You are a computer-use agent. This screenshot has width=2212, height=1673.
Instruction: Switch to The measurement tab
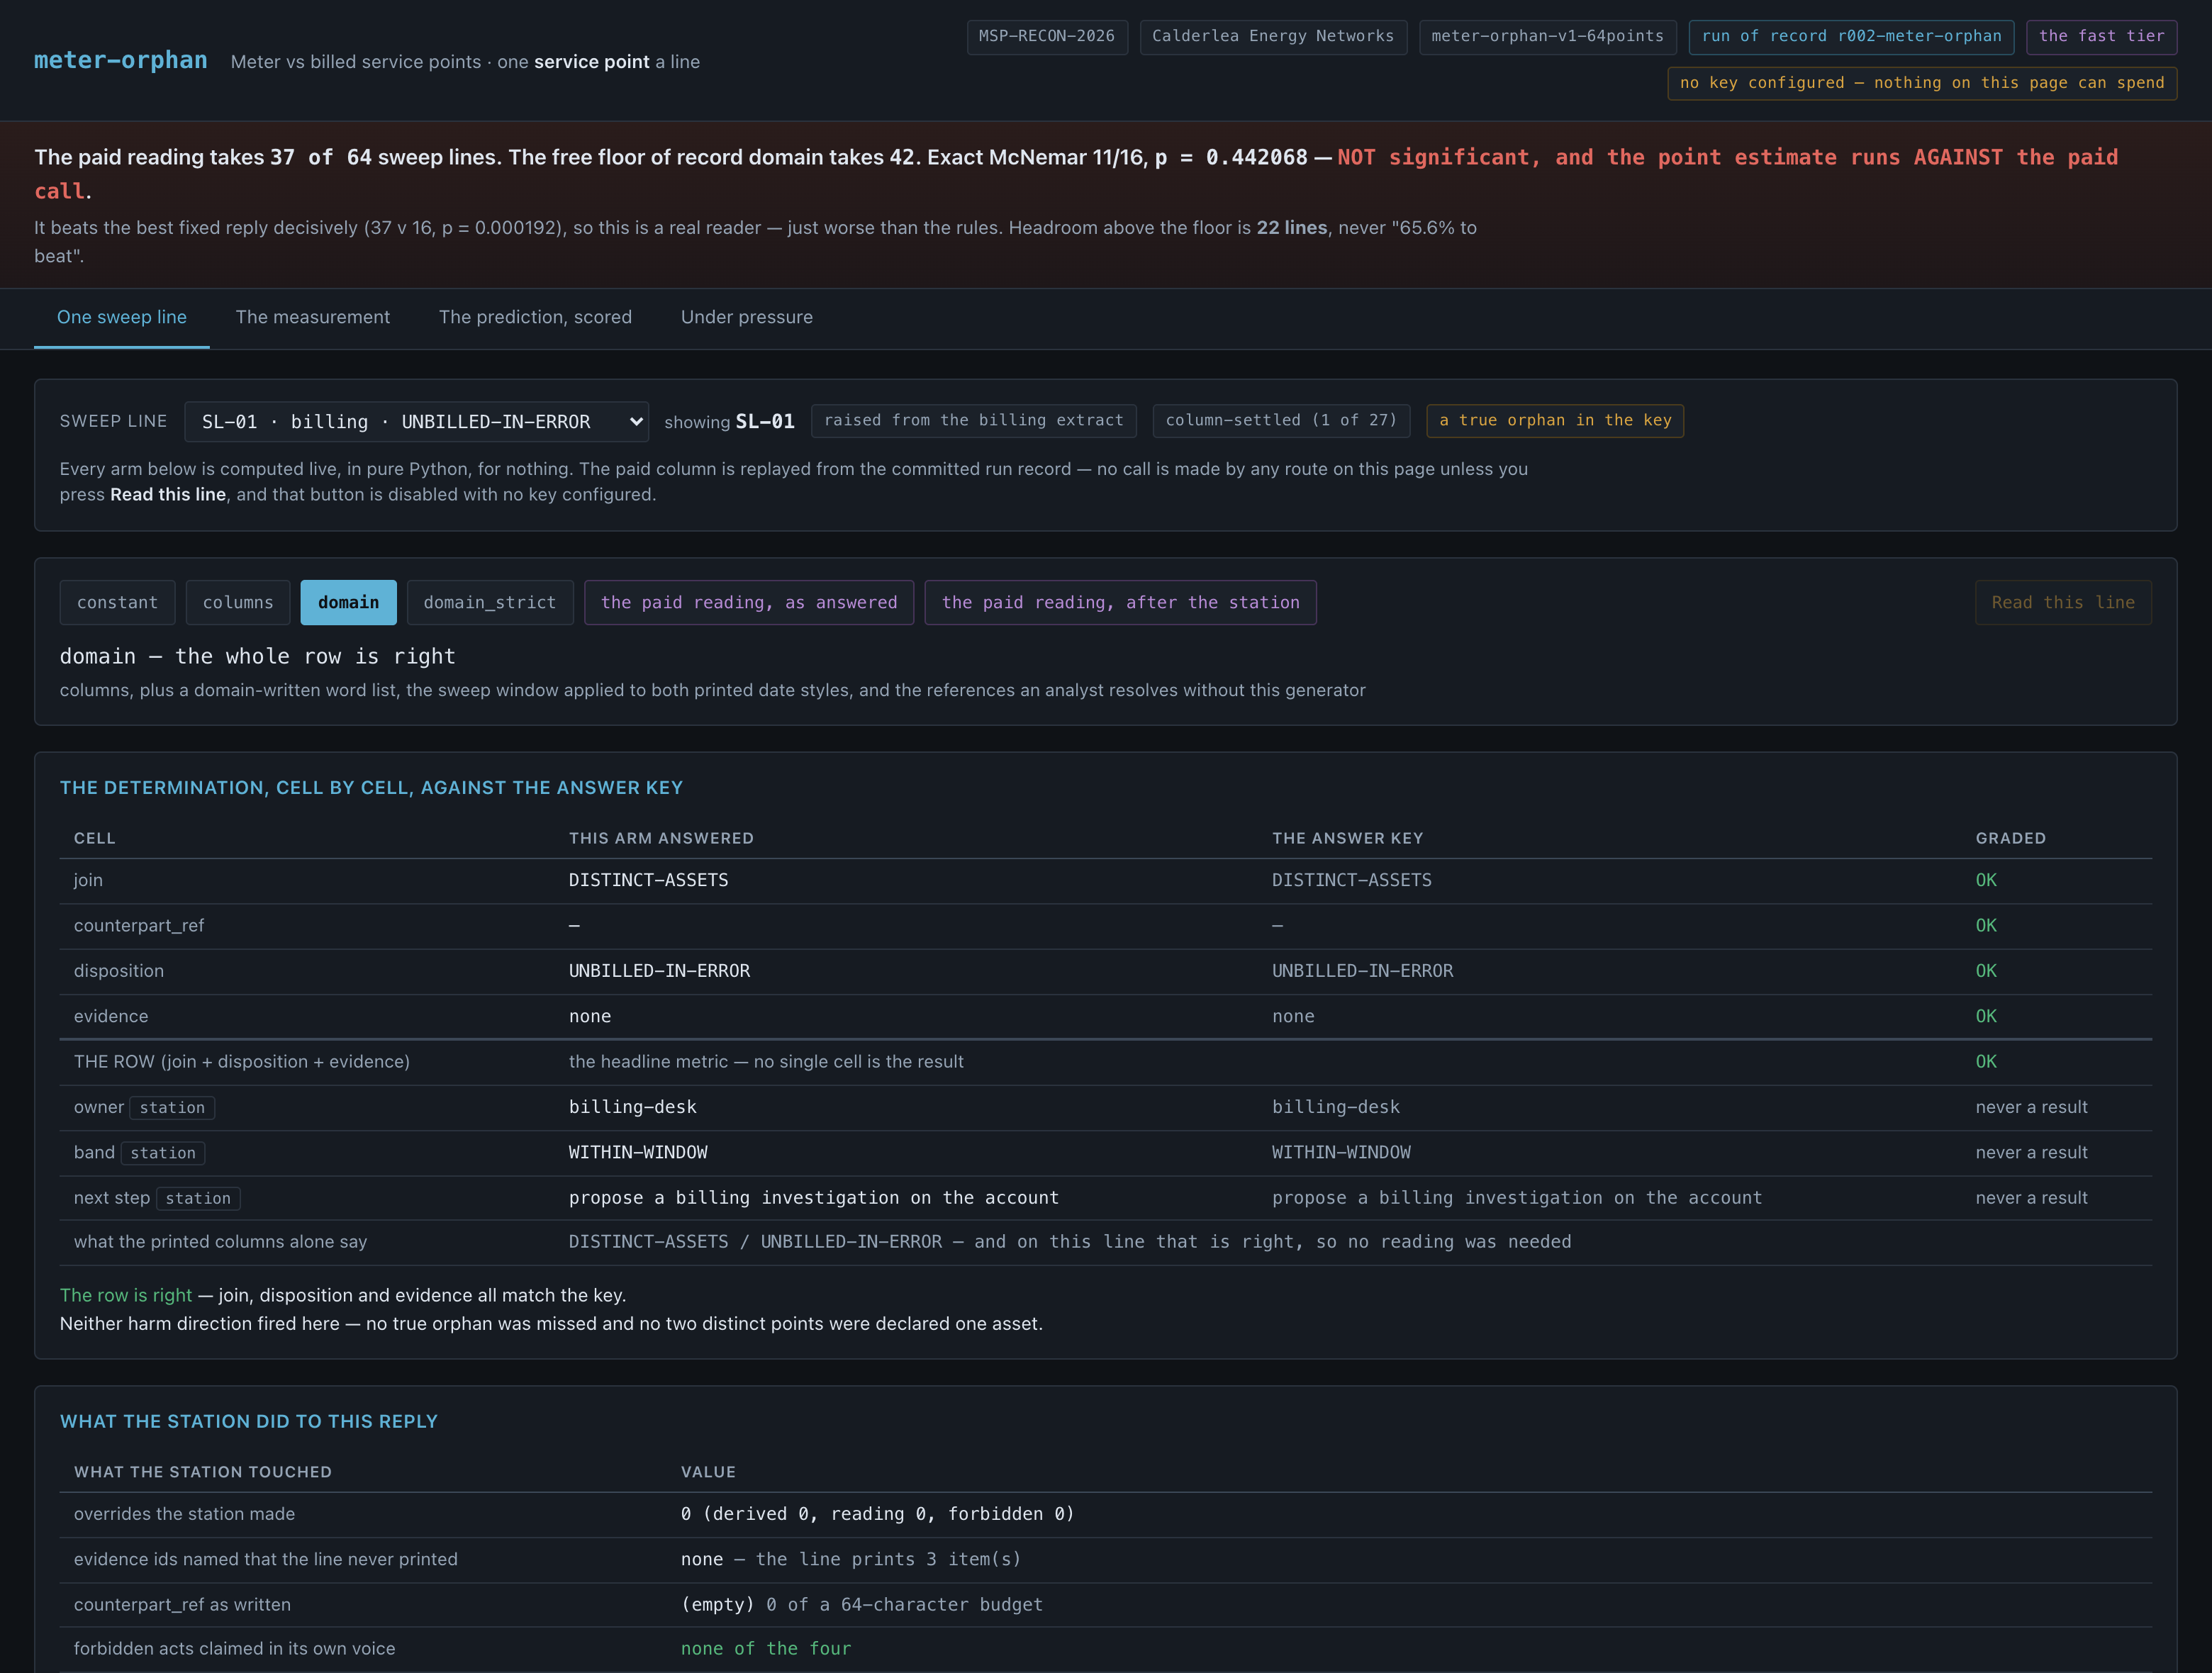click(313, 317)
